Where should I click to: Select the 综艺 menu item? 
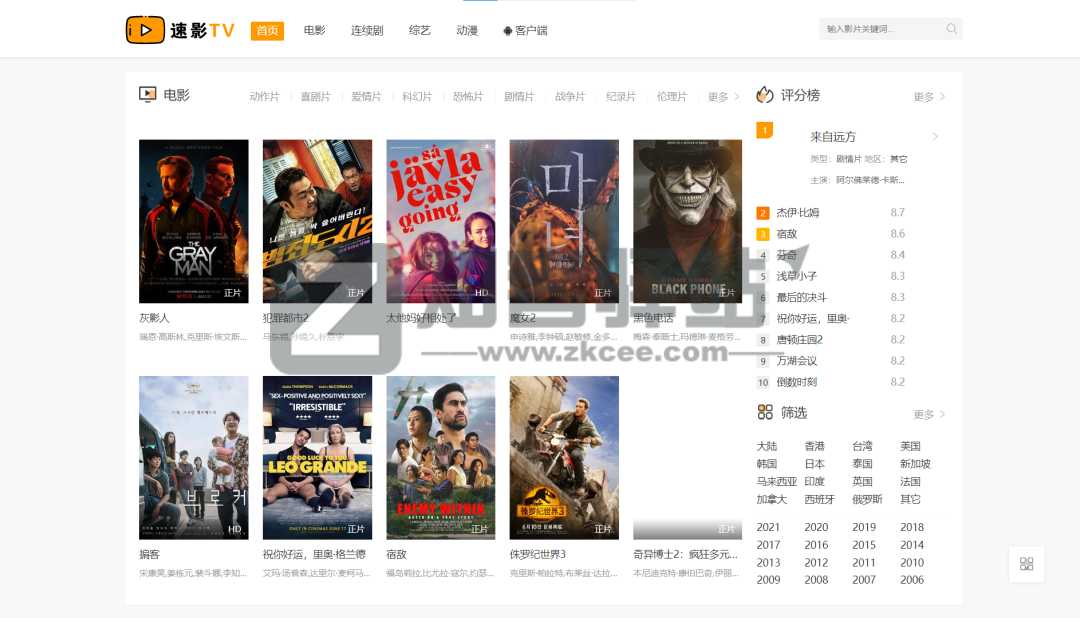(419, 30)
